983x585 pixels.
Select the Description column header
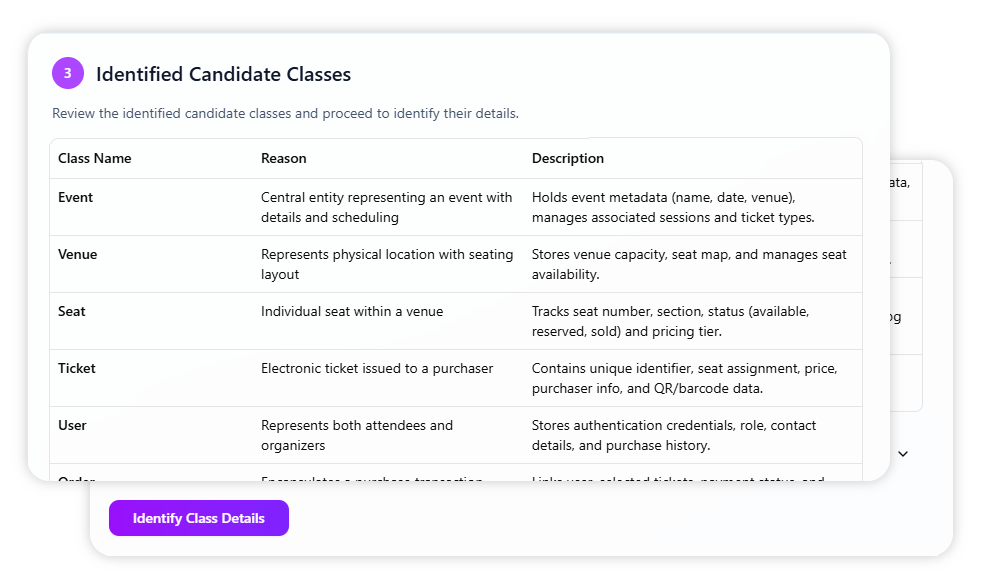coord(568,158)
